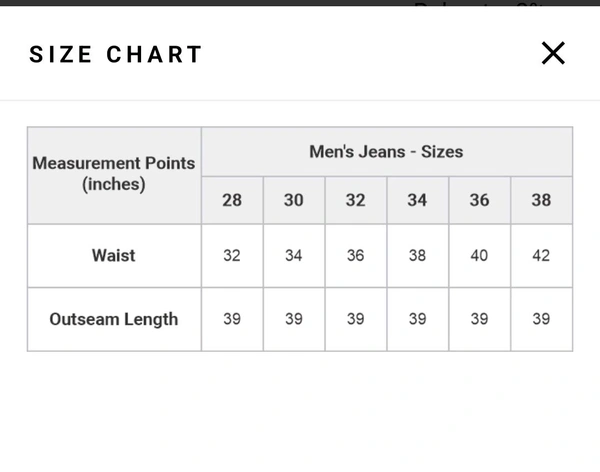Click the outseam length for size 28
Viewport: 600px width, 472px height.
click(232, 319)
